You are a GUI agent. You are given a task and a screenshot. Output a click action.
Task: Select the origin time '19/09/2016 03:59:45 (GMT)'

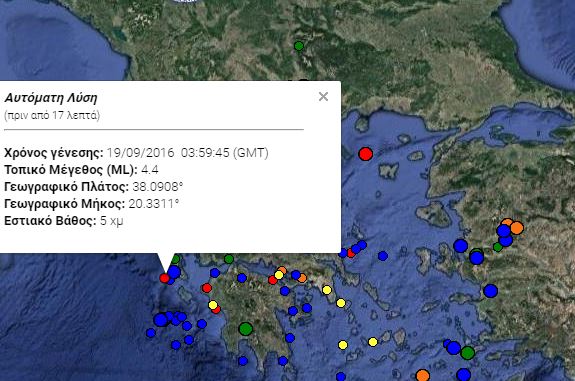point(187,153)
